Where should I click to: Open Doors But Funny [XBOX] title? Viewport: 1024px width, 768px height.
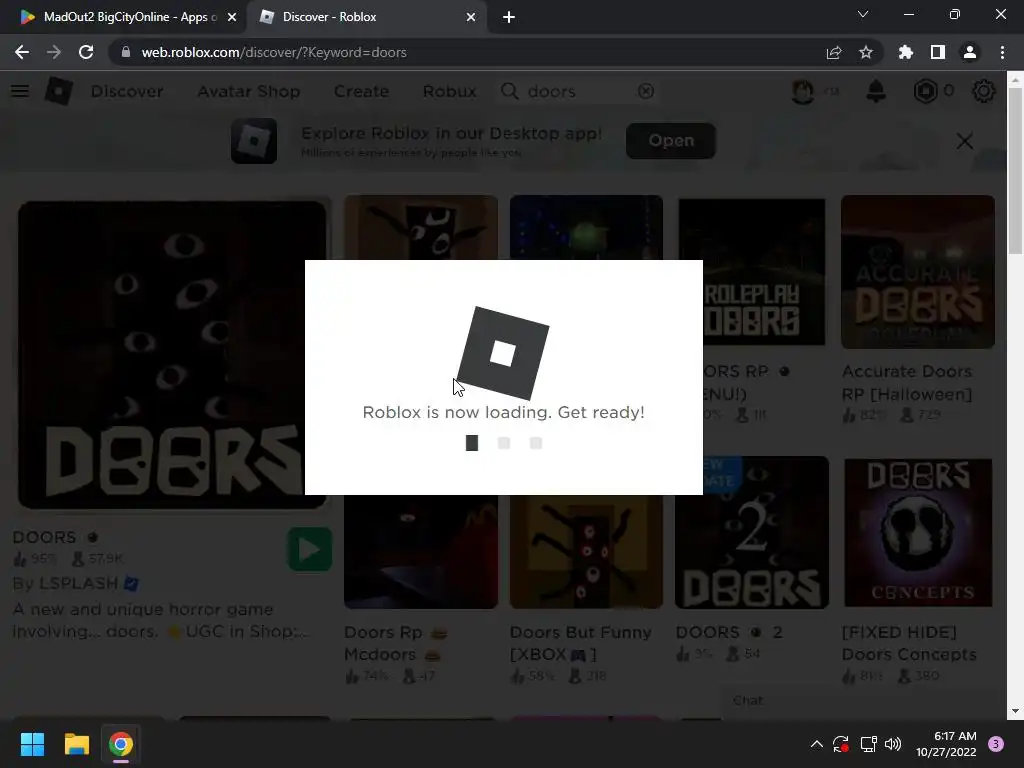point(581,643)
